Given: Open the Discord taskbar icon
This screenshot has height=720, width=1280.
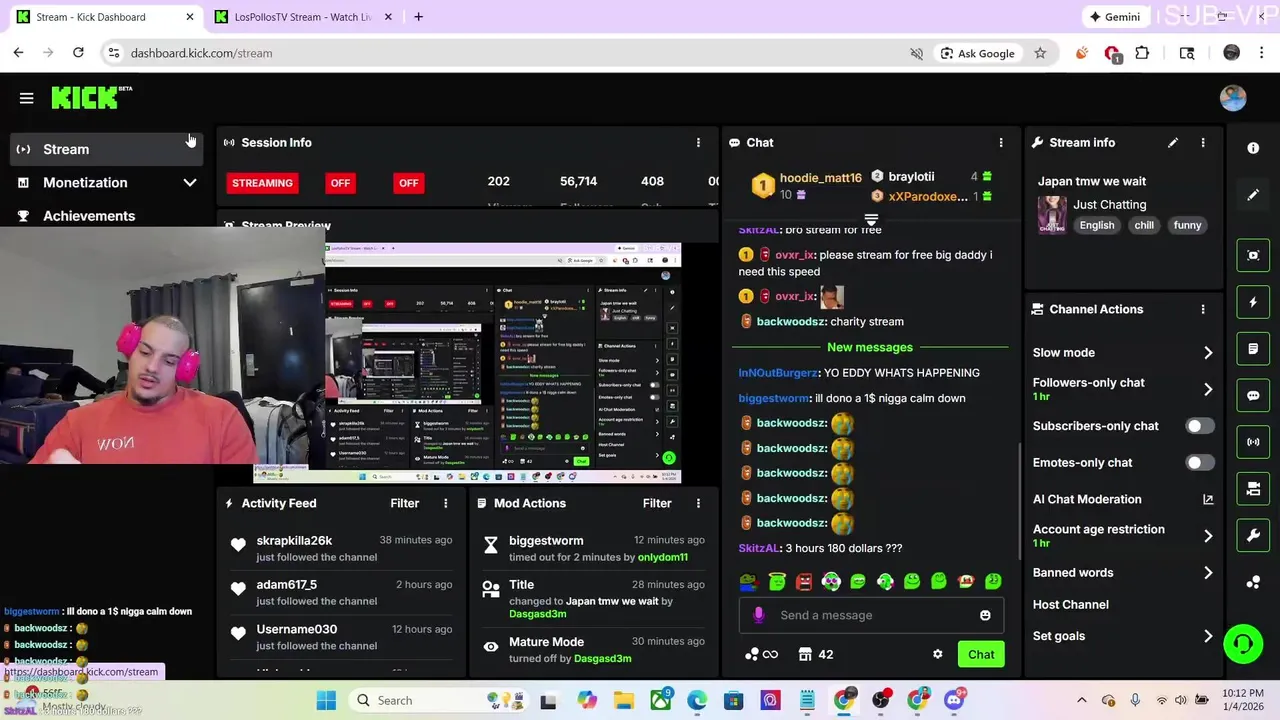Looking at the screenshot, I should [x=954, y=700].
